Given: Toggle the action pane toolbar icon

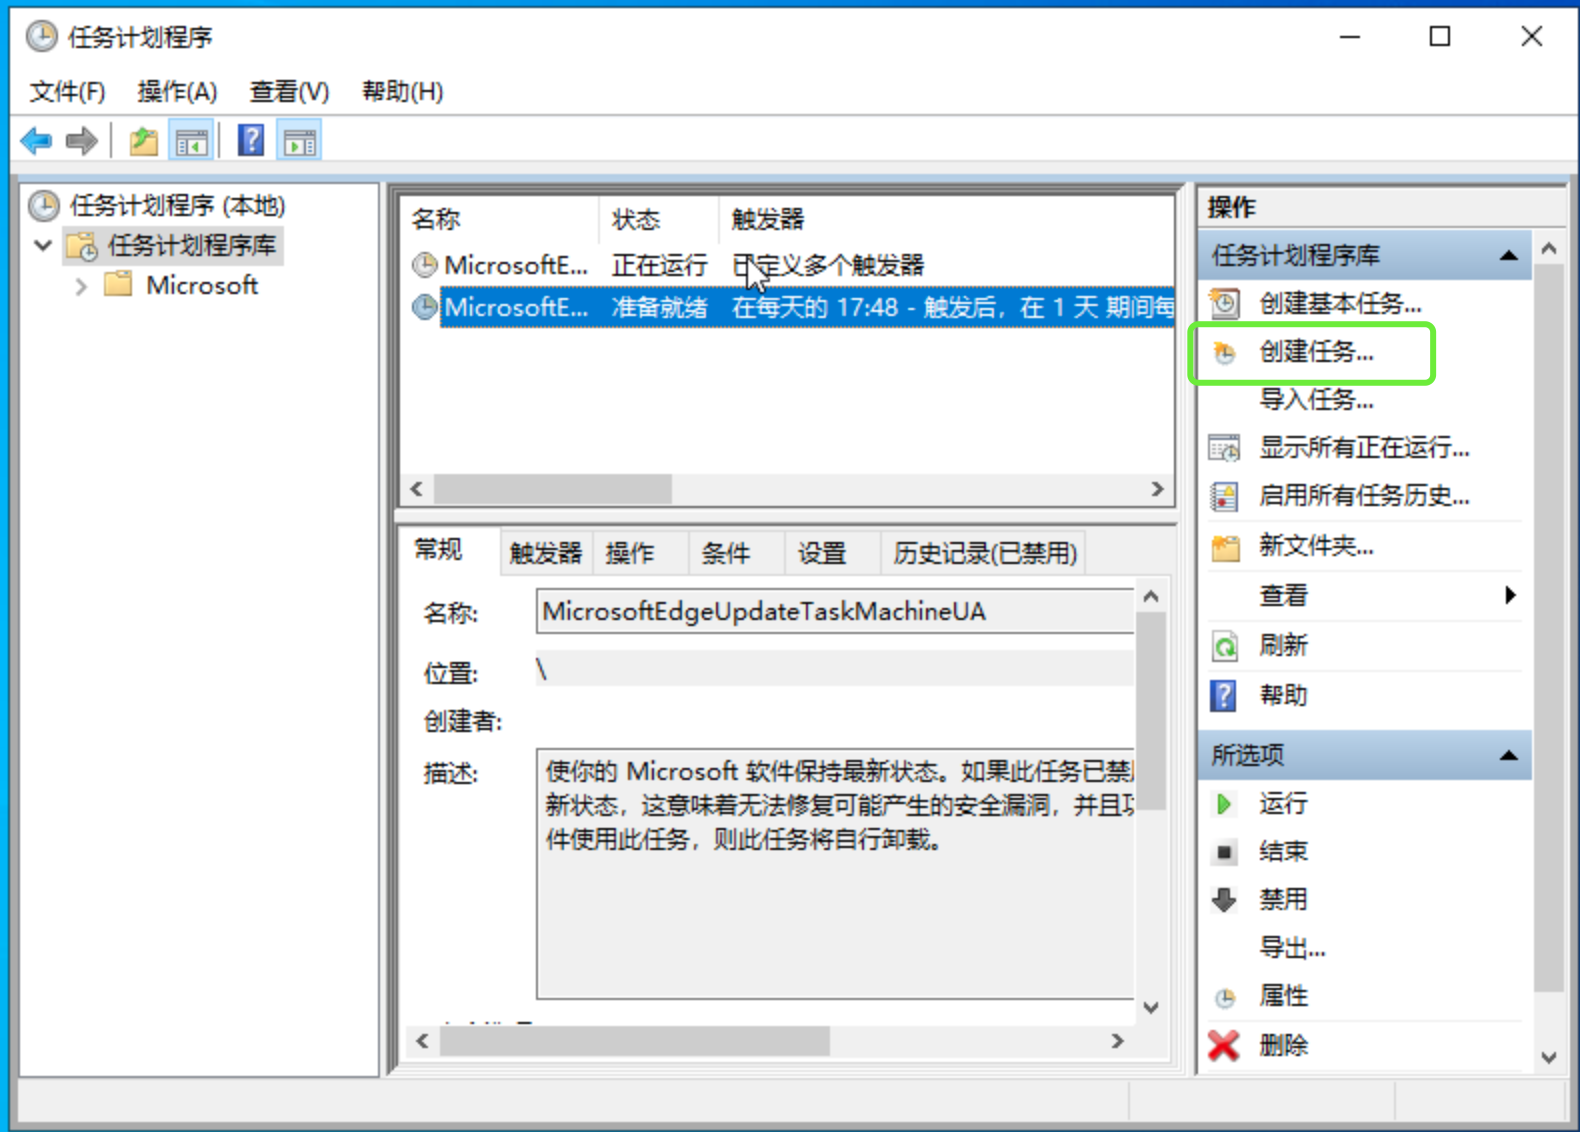Looking at the screenshot, I should [299, 141].
